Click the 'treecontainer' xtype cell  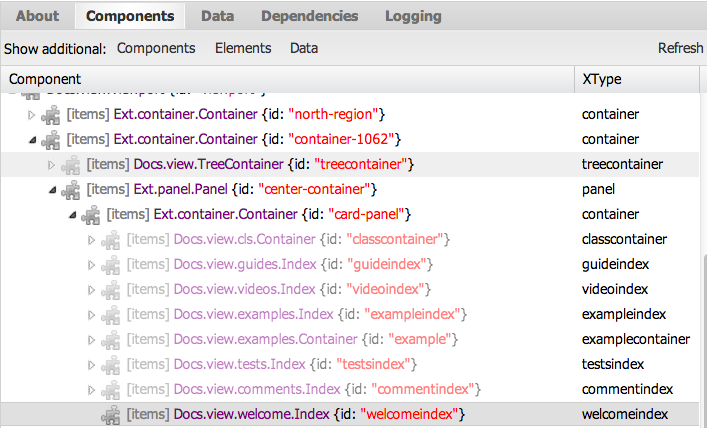[622, 165]
